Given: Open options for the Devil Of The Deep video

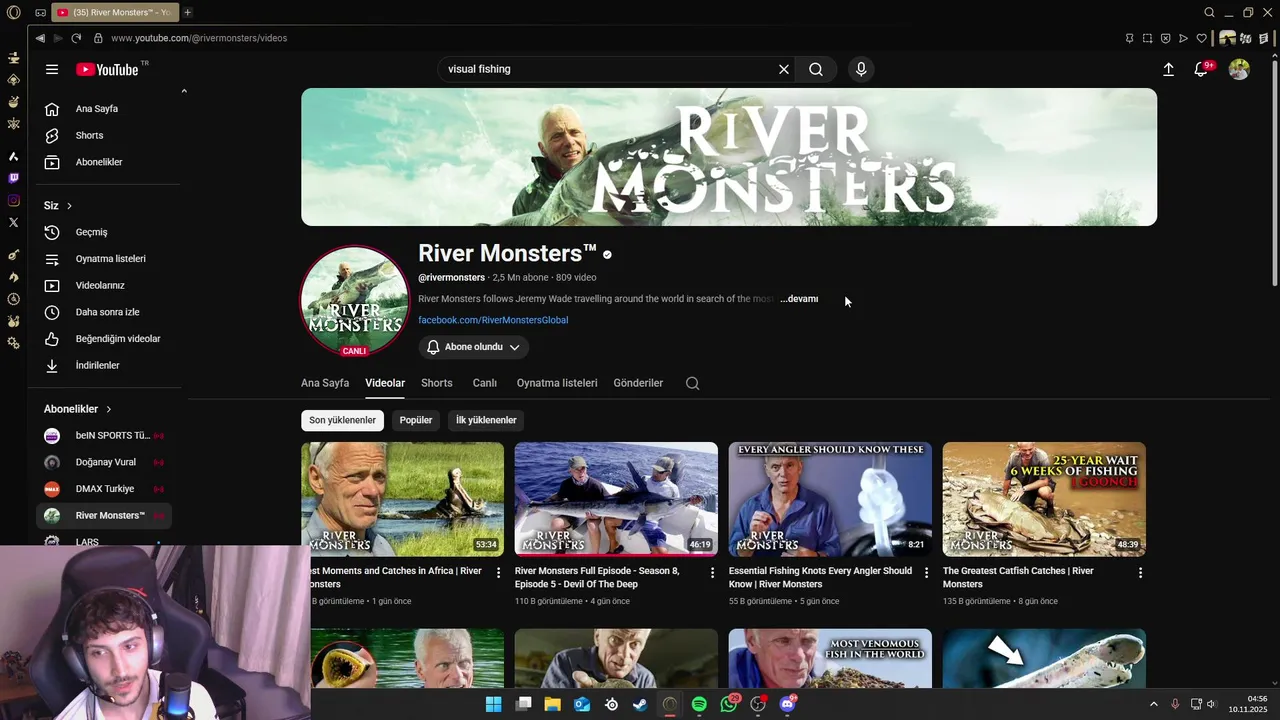Looking at the screenshot, I should coord(712,573).
